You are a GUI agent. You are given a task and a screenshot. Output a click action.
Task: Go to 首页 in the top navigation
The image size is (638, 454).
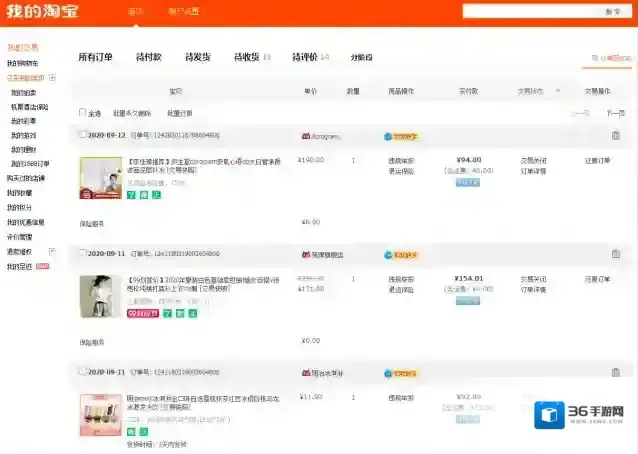point(135,11)
